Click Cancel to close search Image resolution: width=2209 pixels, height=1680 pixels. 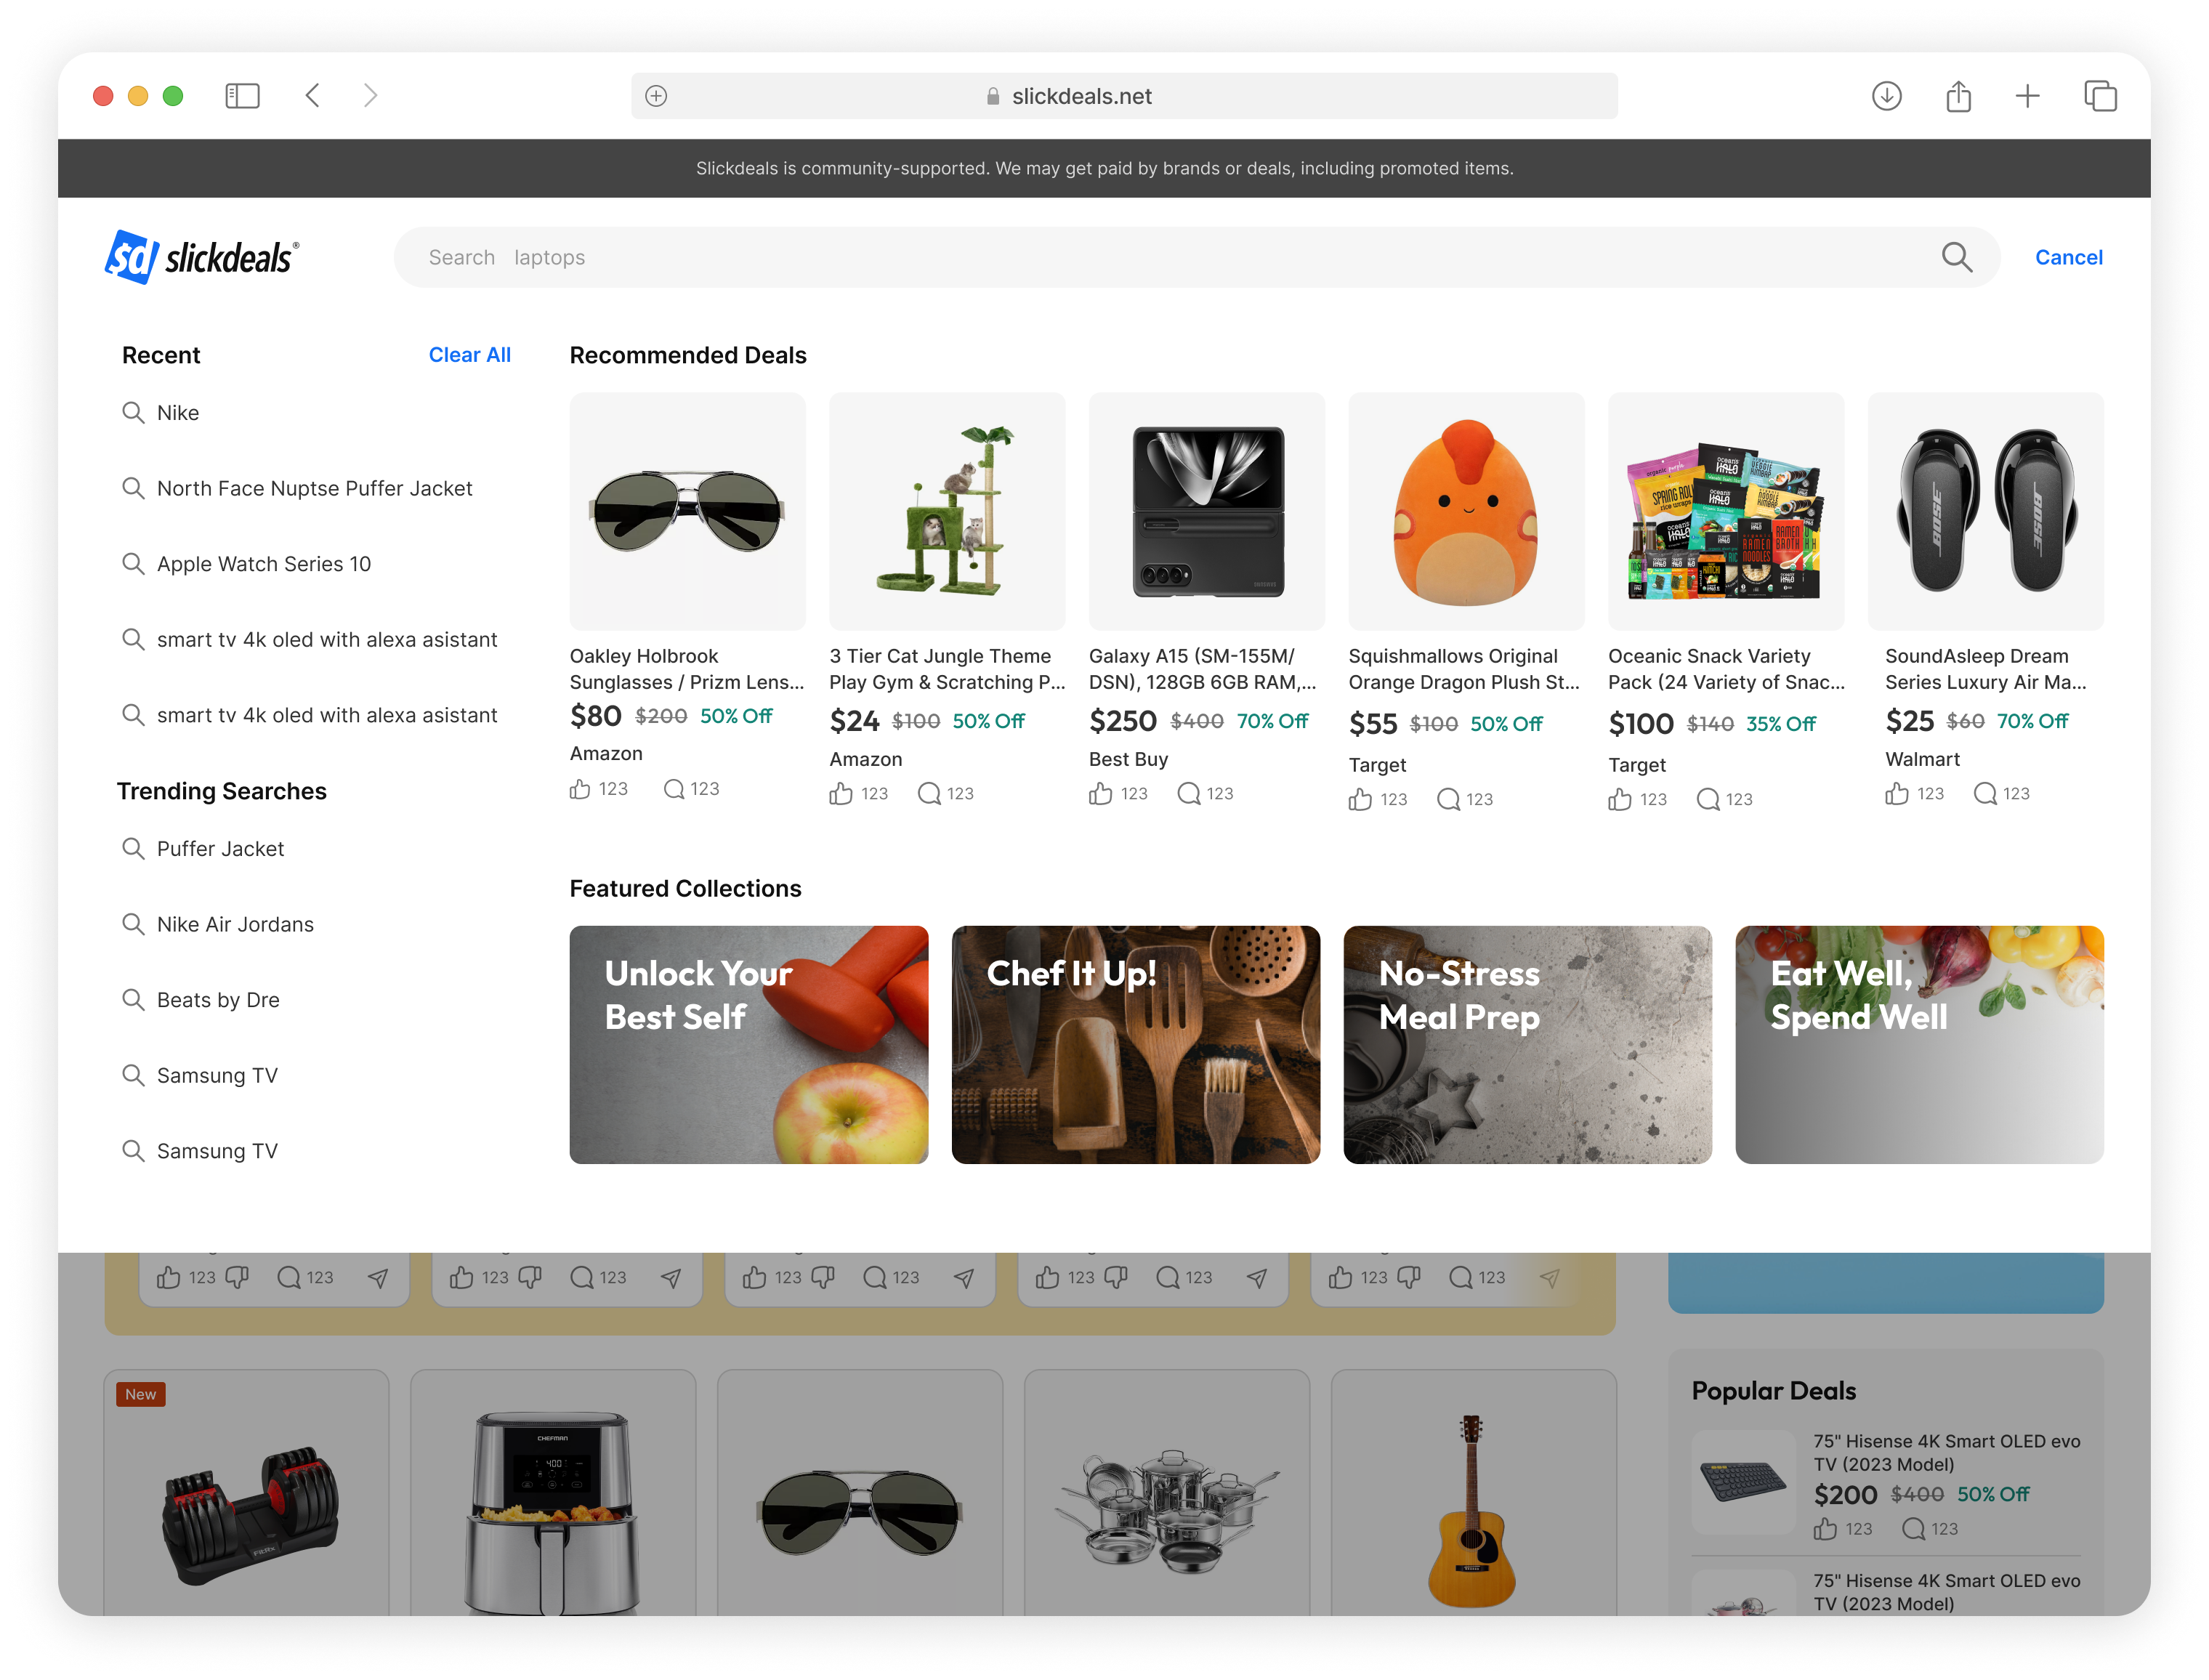point(2068,257)
